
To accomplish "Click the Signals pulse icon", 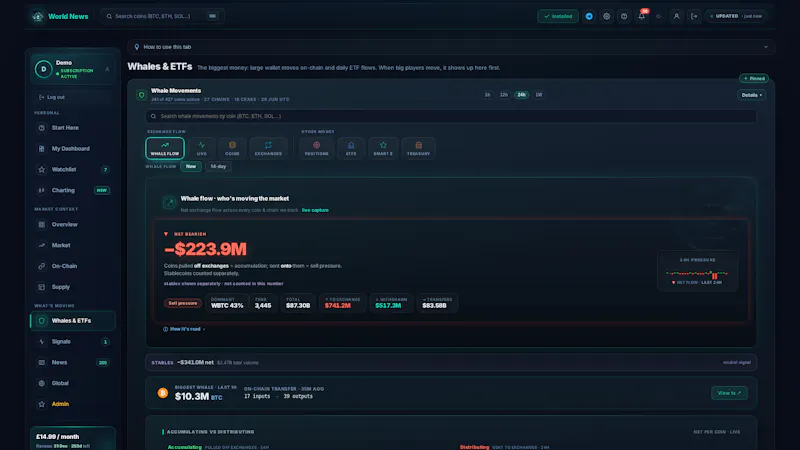I will tap(42, 342).
